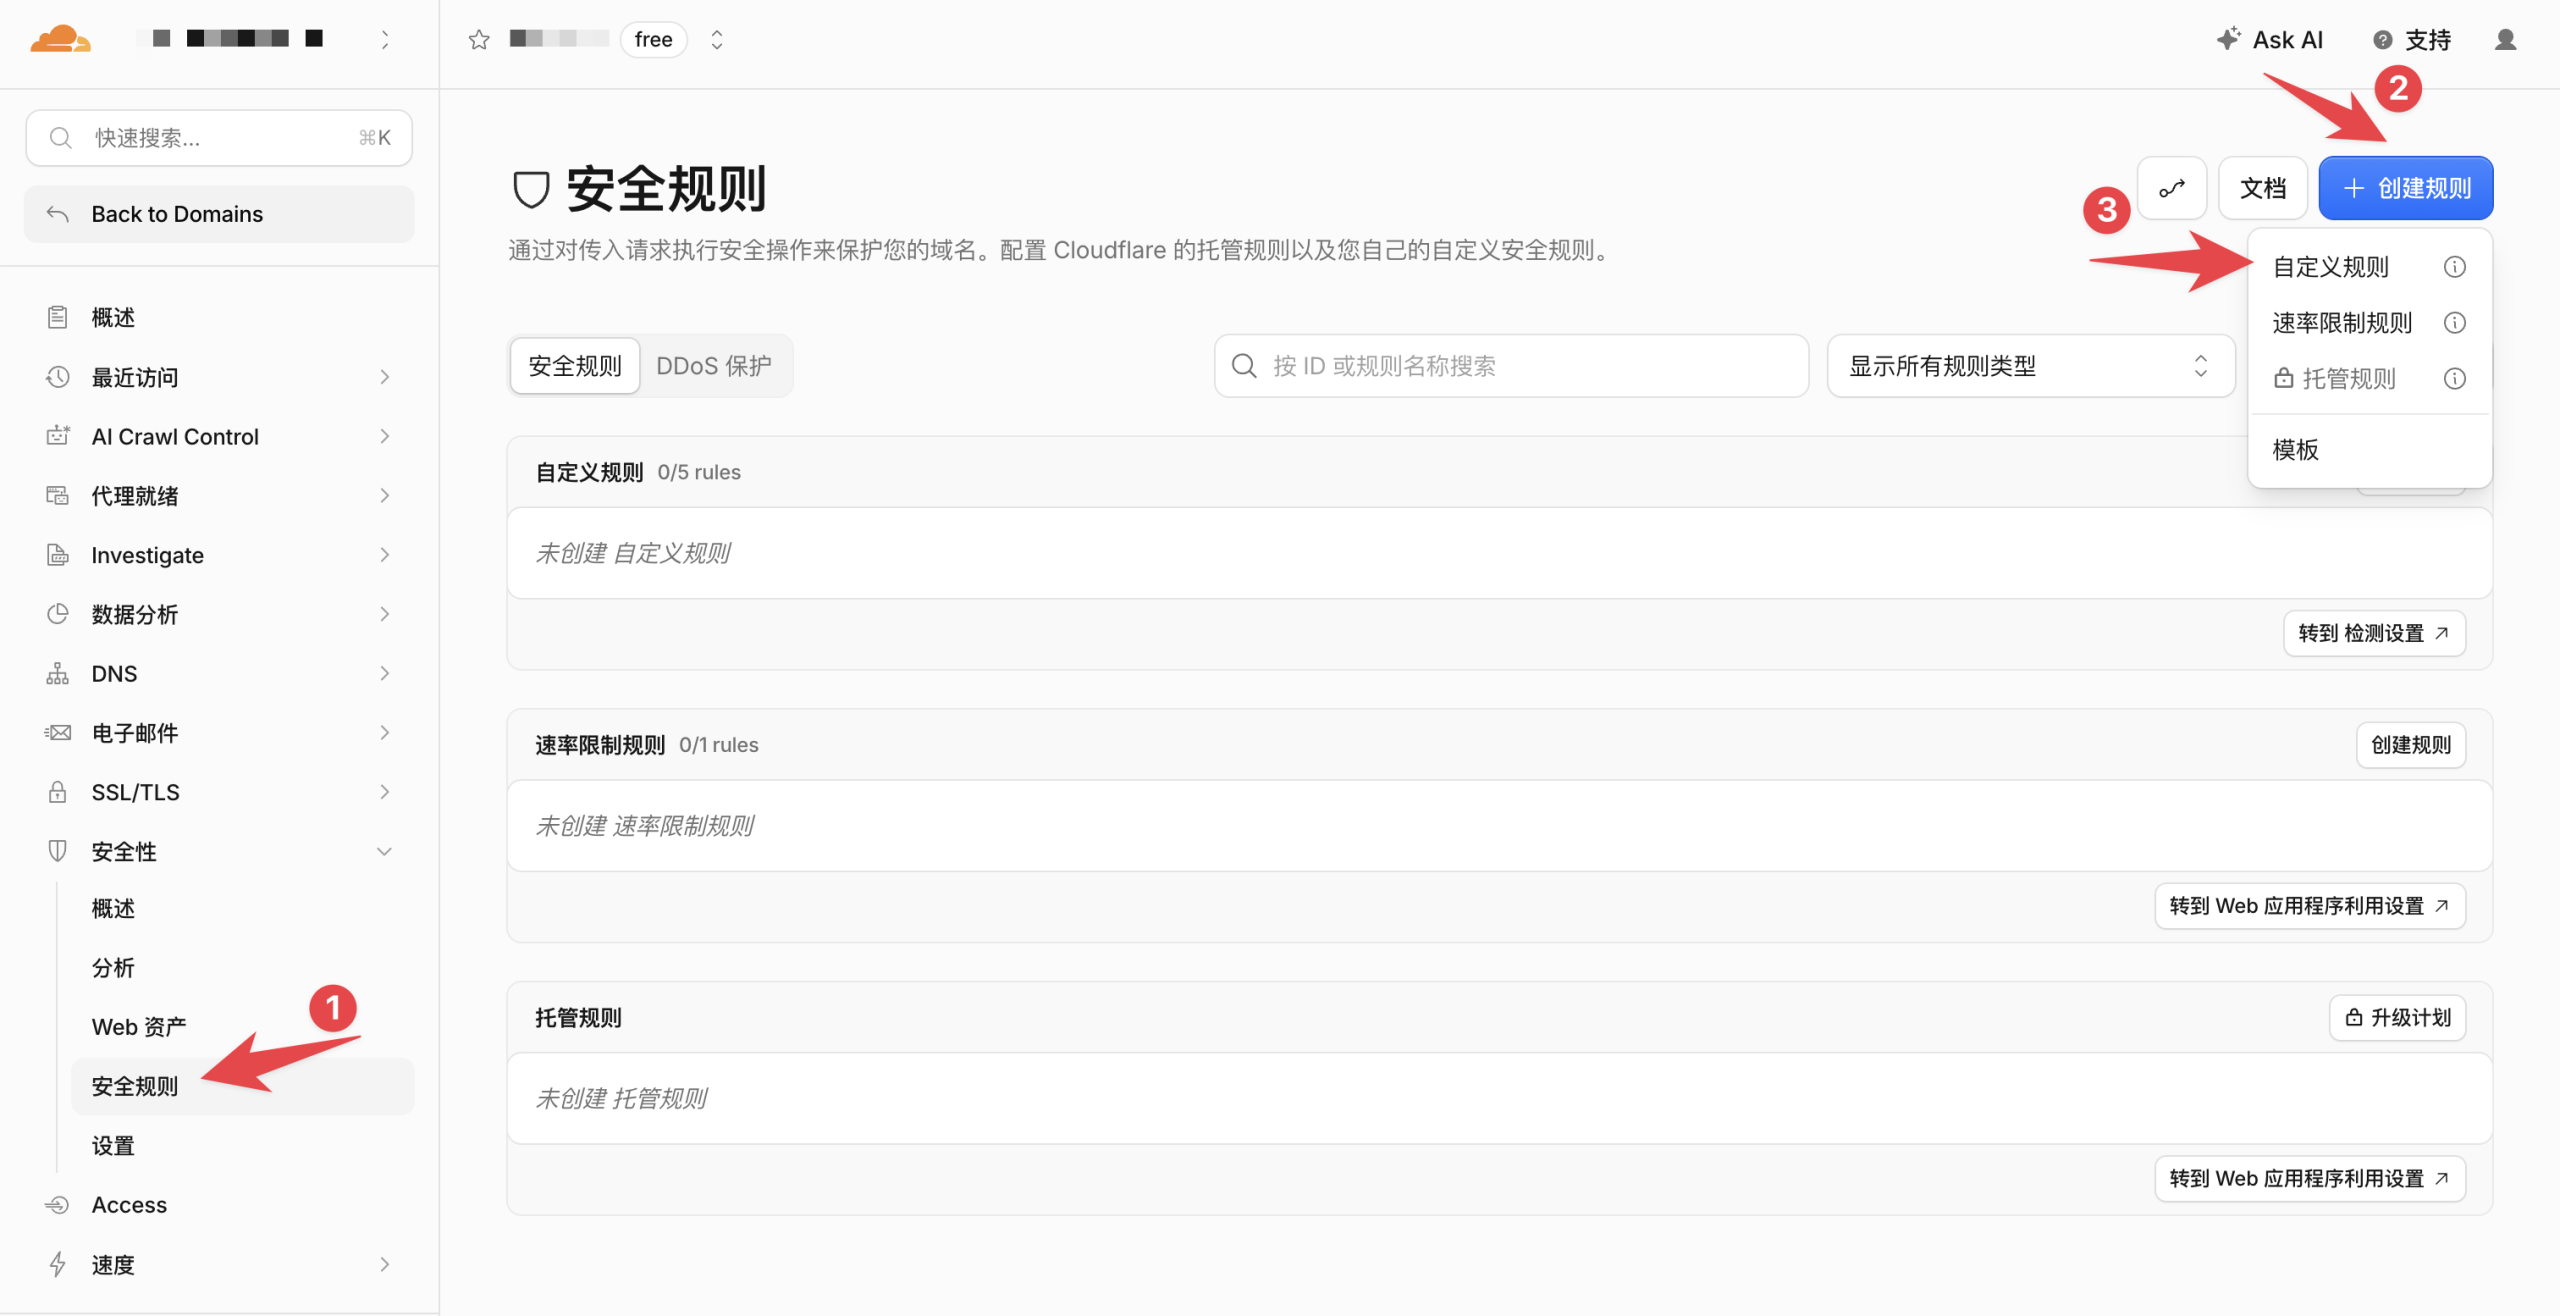Viewport: 2560px width, 1316px height.
Task: Click the Access arrow icon
Action: pyautogui.click(x=58, y=1205)
